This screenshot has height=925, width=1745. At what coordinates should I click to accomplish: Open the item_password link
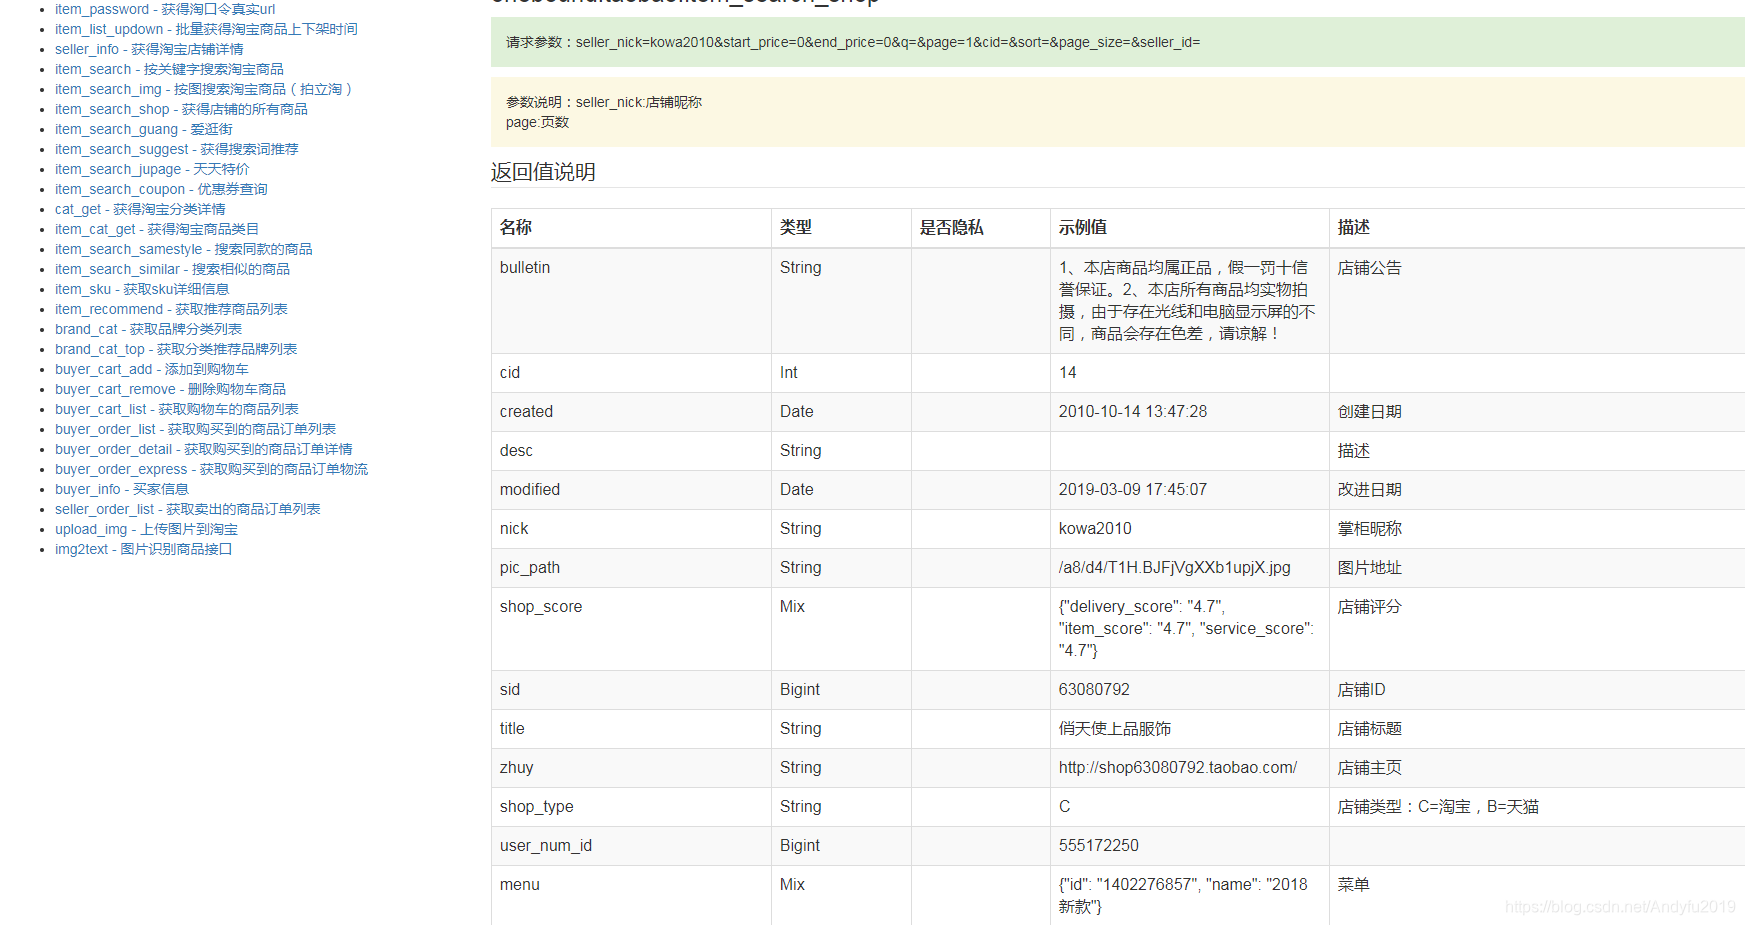click(165, 9)
